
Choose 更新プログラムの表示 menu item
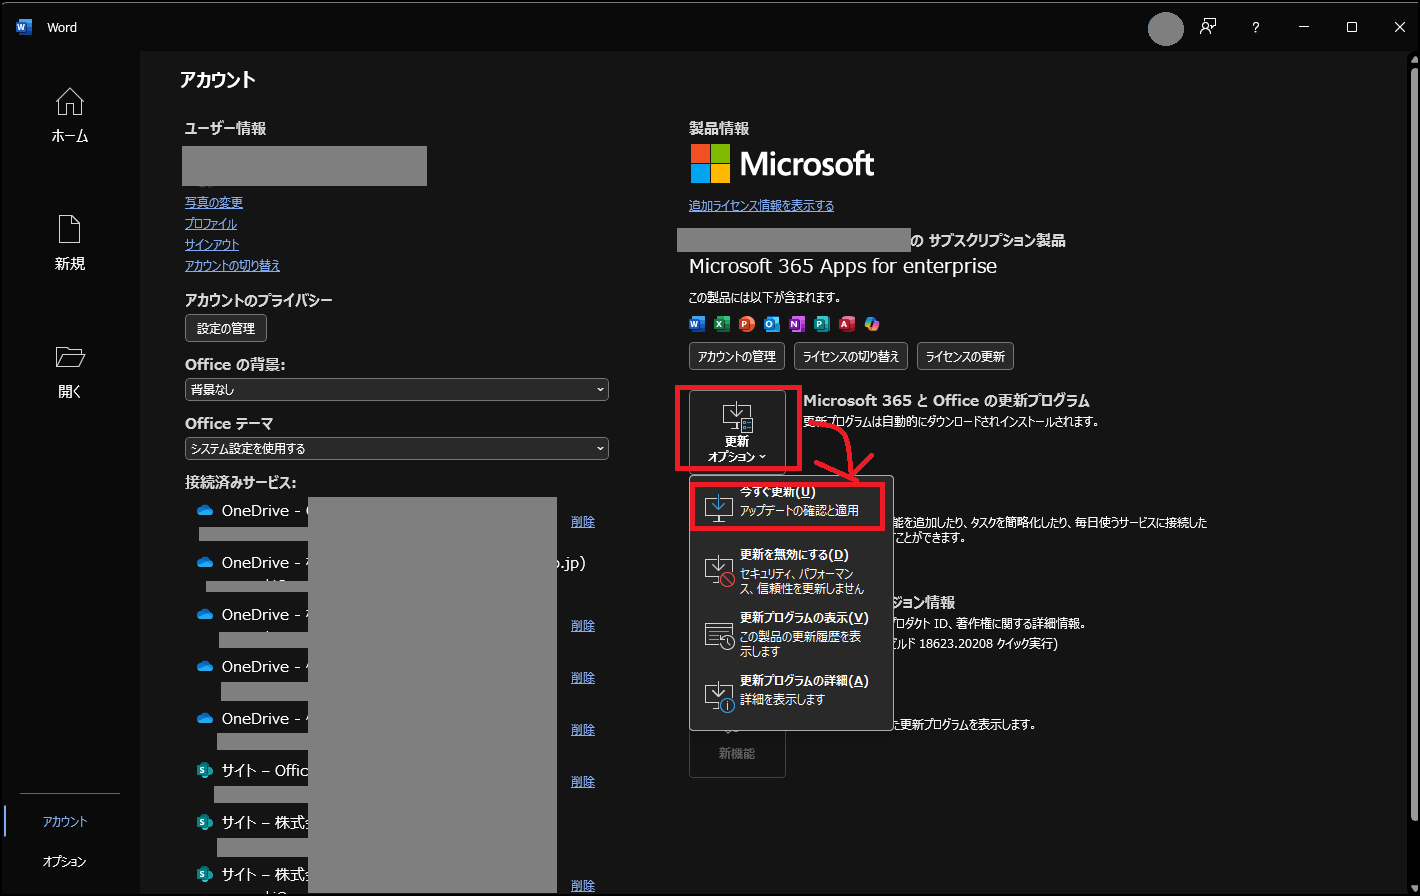pyautogui.click(x=791, y=634)
